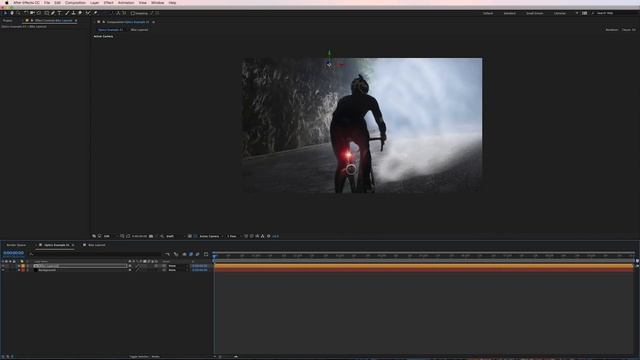Switch to the Project panel tab

click(8, 20)
